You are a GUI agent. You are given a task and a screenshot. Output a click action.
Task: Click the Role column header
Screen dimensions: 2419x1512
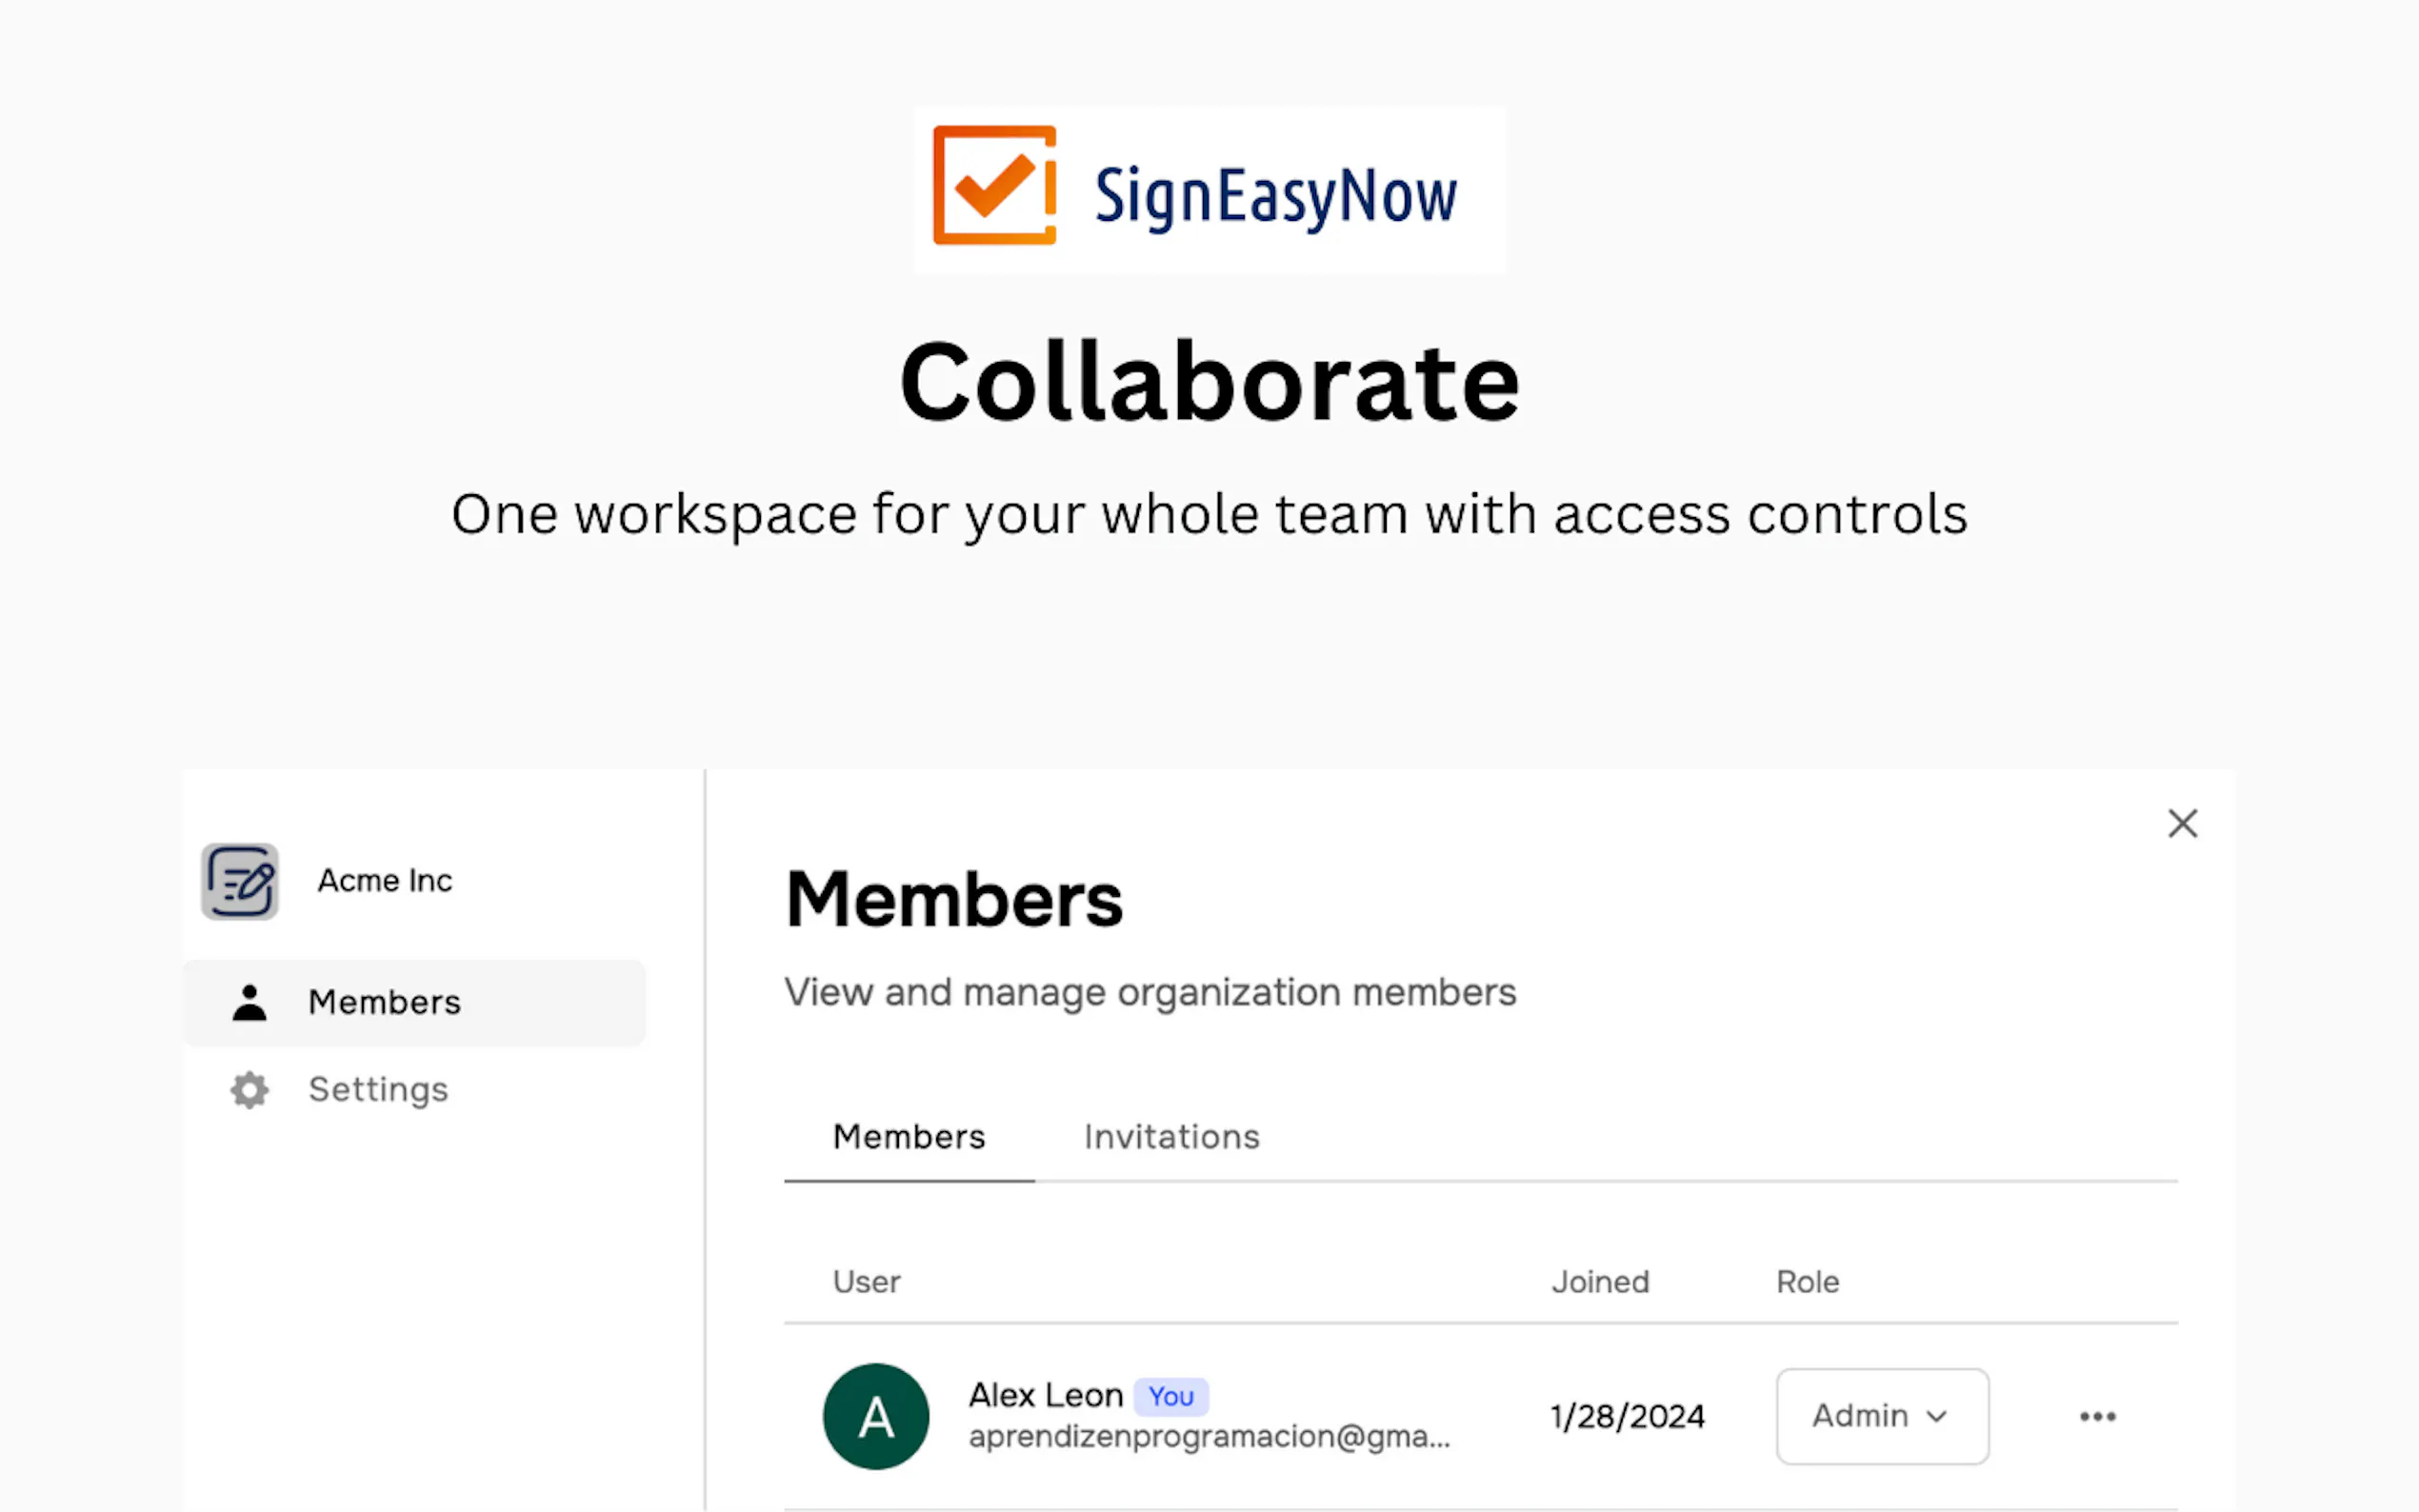[x=1807, y=1282]
